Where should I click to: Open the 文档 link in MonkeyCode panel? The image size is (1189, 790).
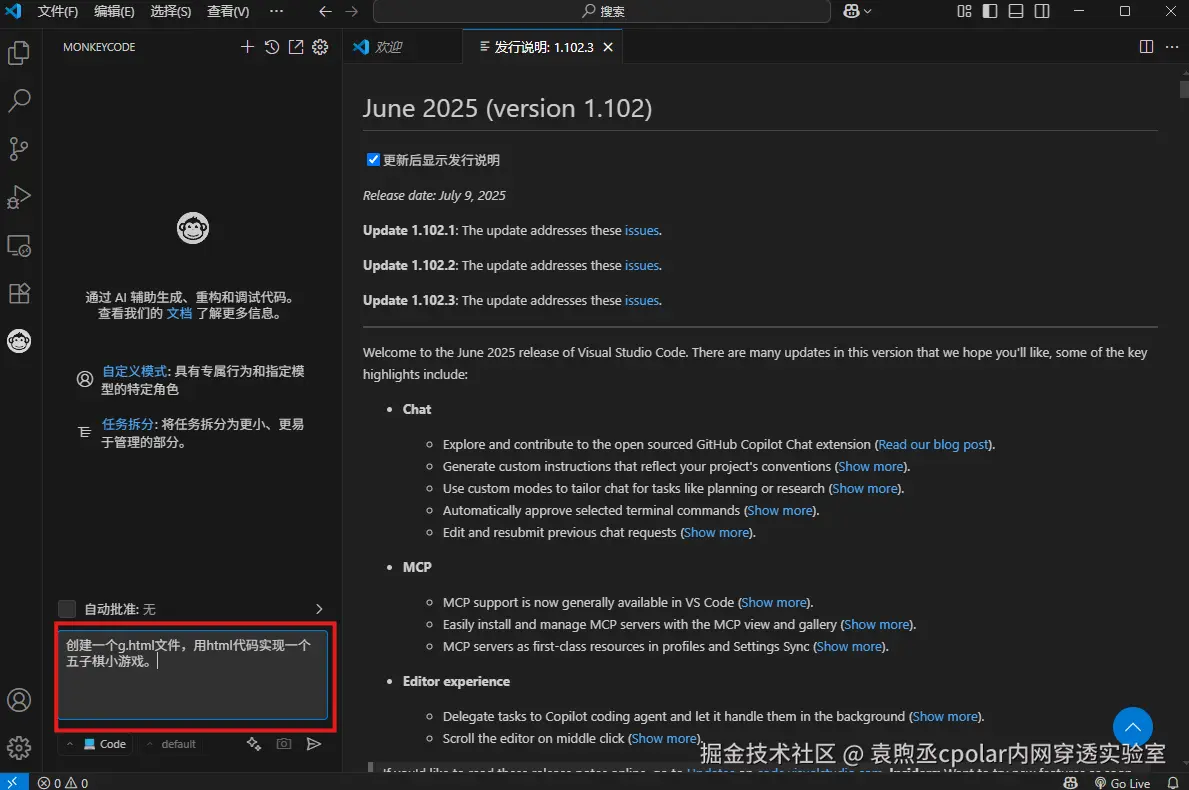[x=179, y=313]
